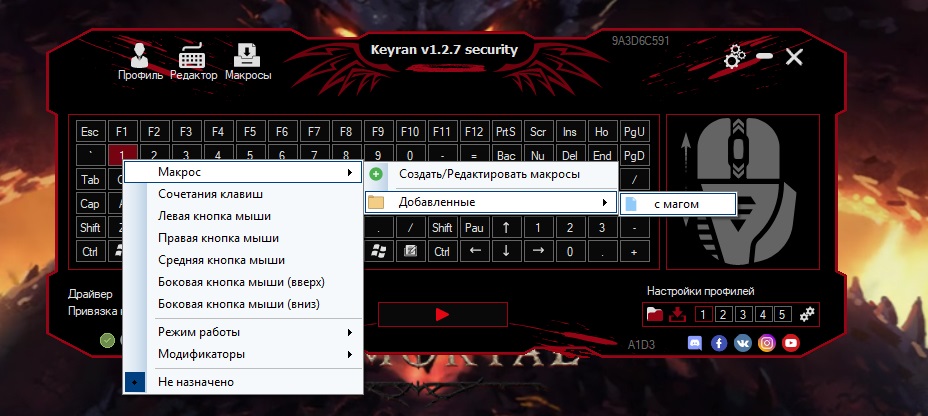This screenshot has width=928, height=416.
Task: Select the End key
Action: 602,156
